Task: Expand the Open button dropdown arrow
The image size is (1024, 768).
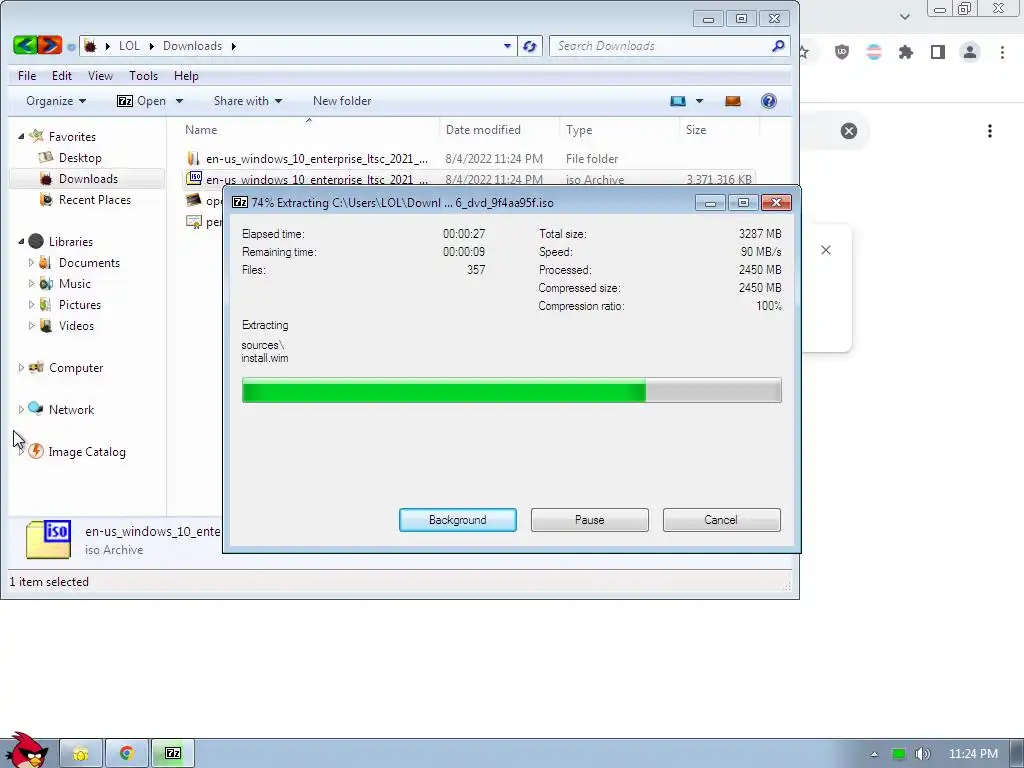Action: click(179, 101)
